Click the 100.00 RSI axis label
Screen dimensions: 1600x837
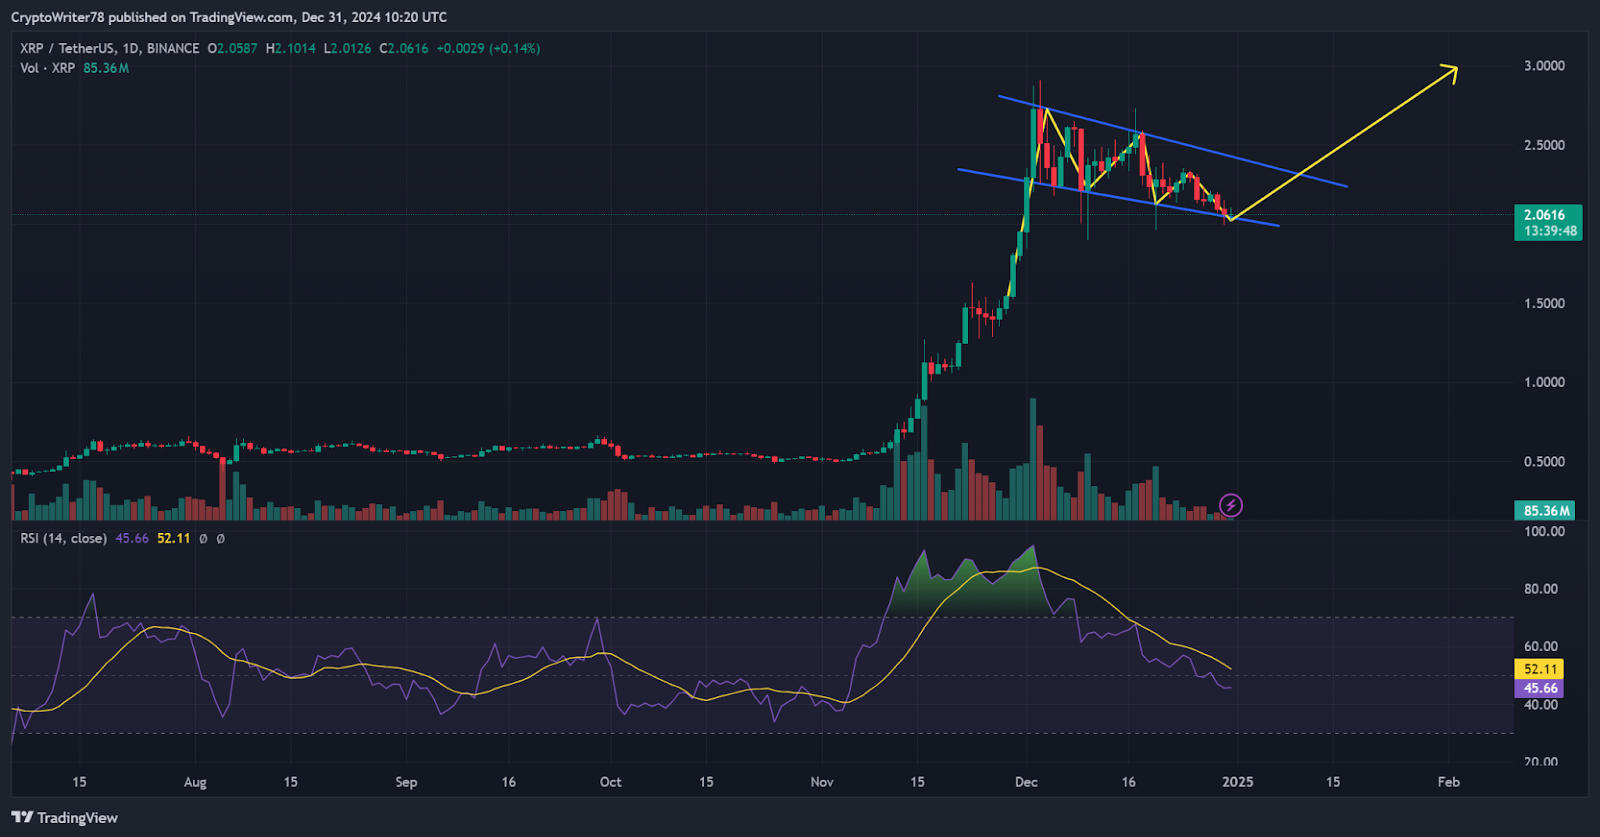1544,531
